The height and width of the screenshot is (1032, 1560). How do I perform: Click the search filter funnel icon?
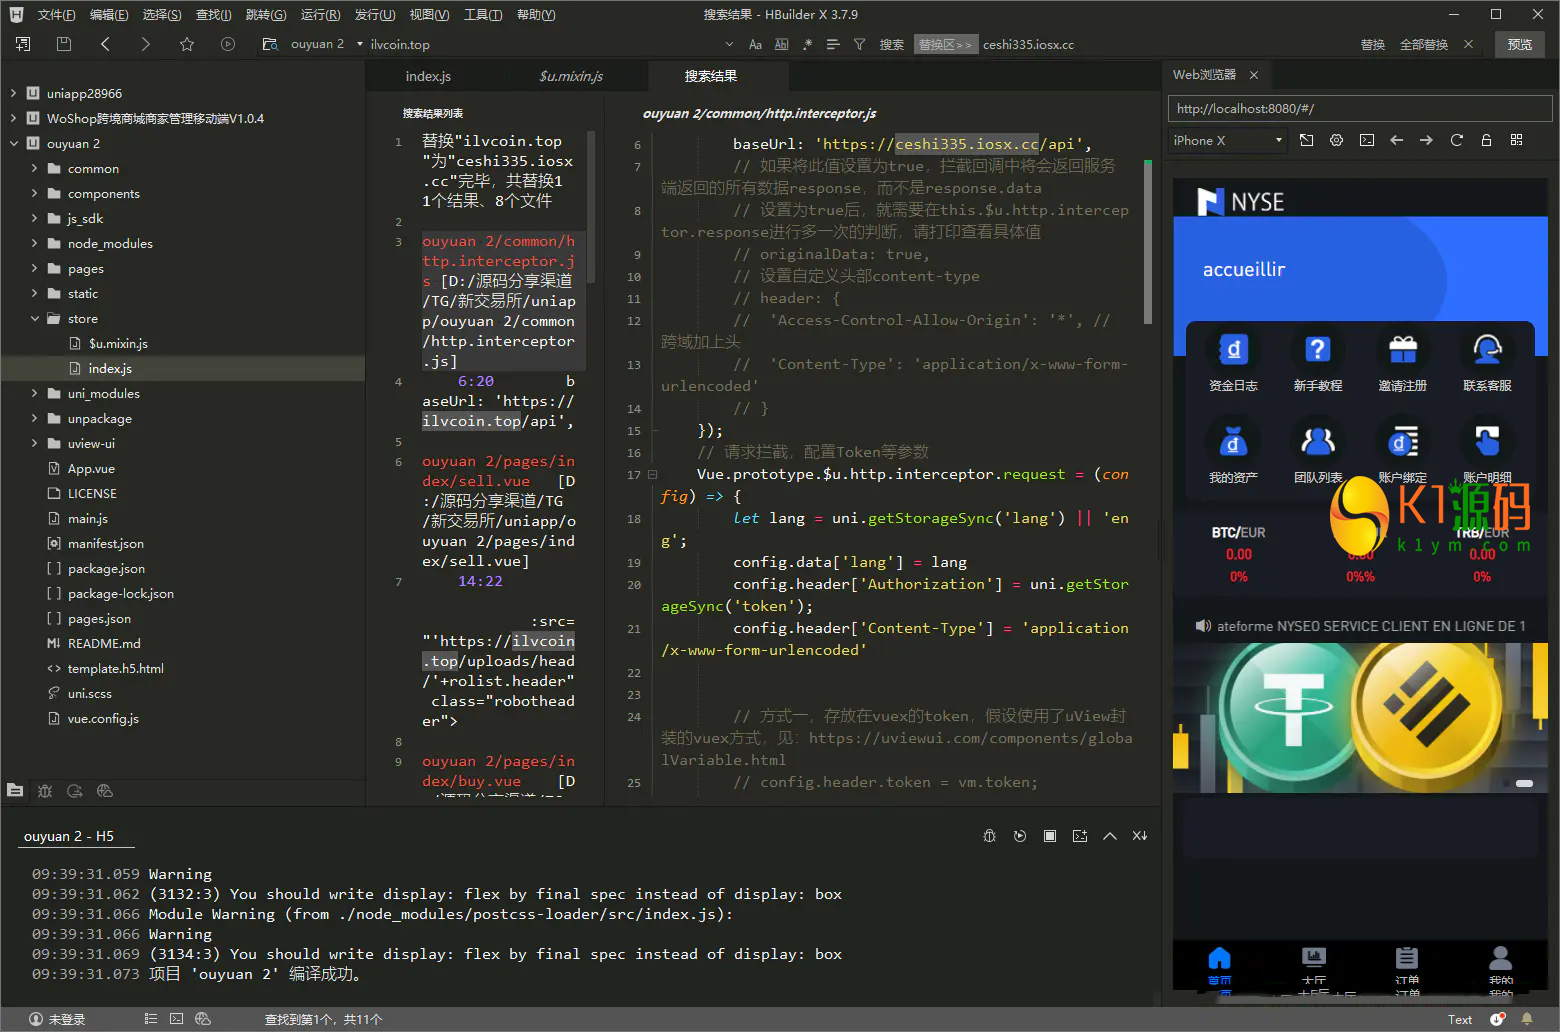859,44
